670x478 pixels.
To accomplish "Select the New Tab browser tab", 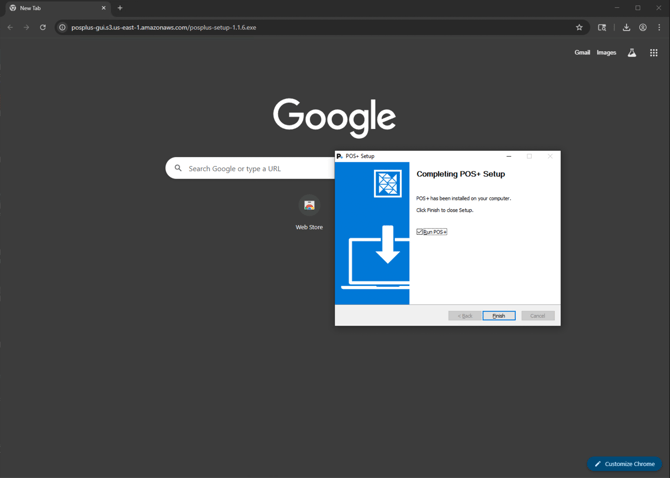I will pos(57,8).
